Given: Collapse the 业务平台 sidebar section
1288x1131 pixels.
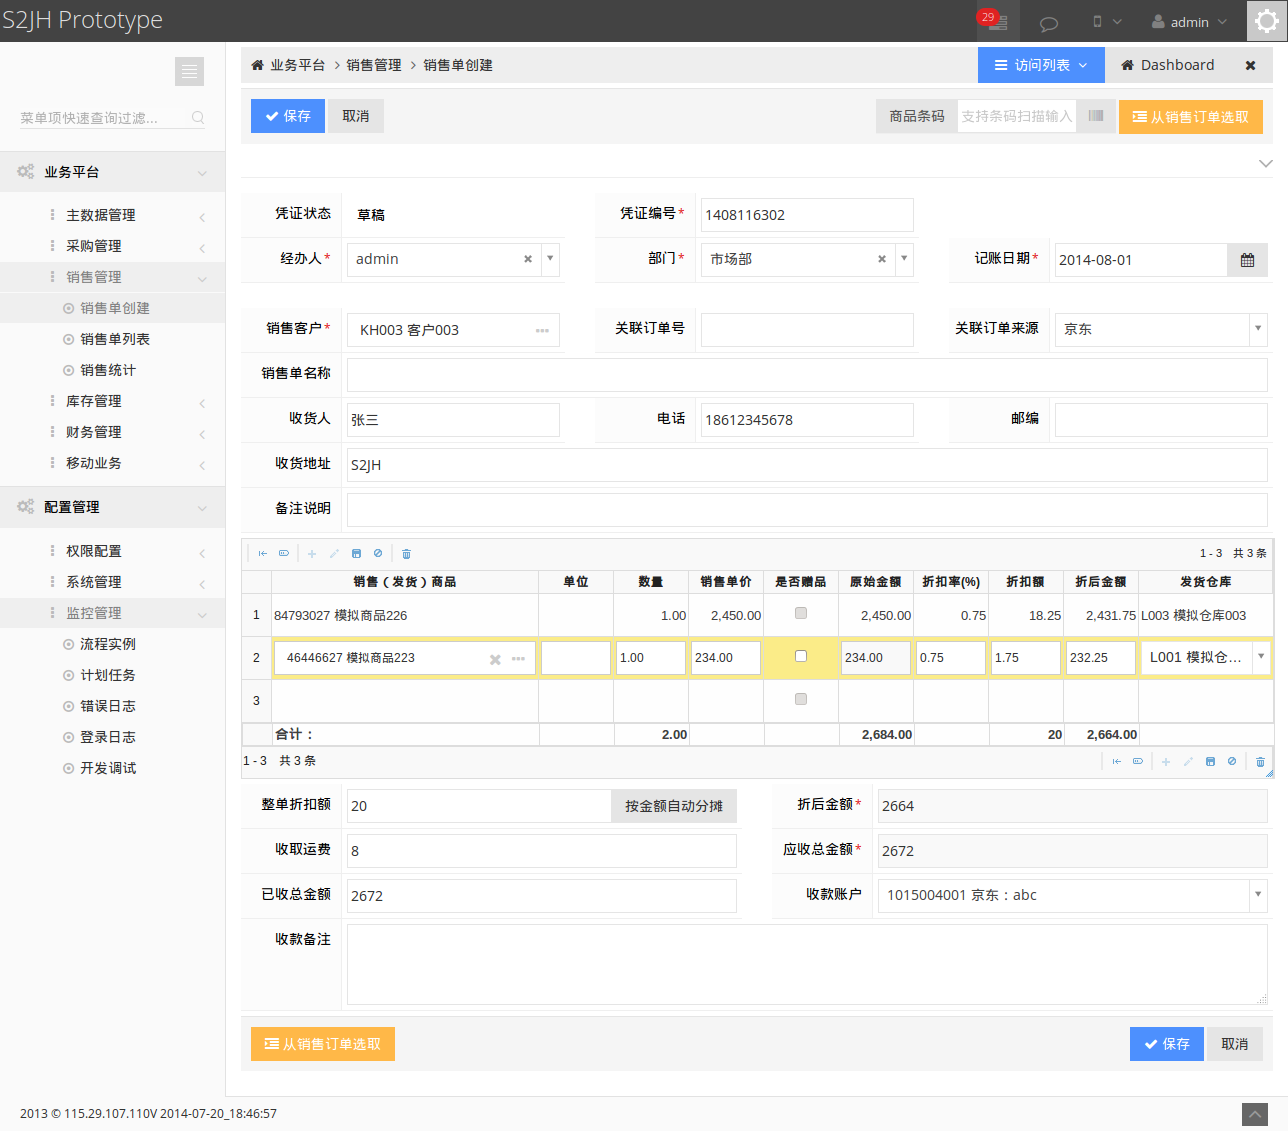Looking at the screenshot, I should point(112,172).
